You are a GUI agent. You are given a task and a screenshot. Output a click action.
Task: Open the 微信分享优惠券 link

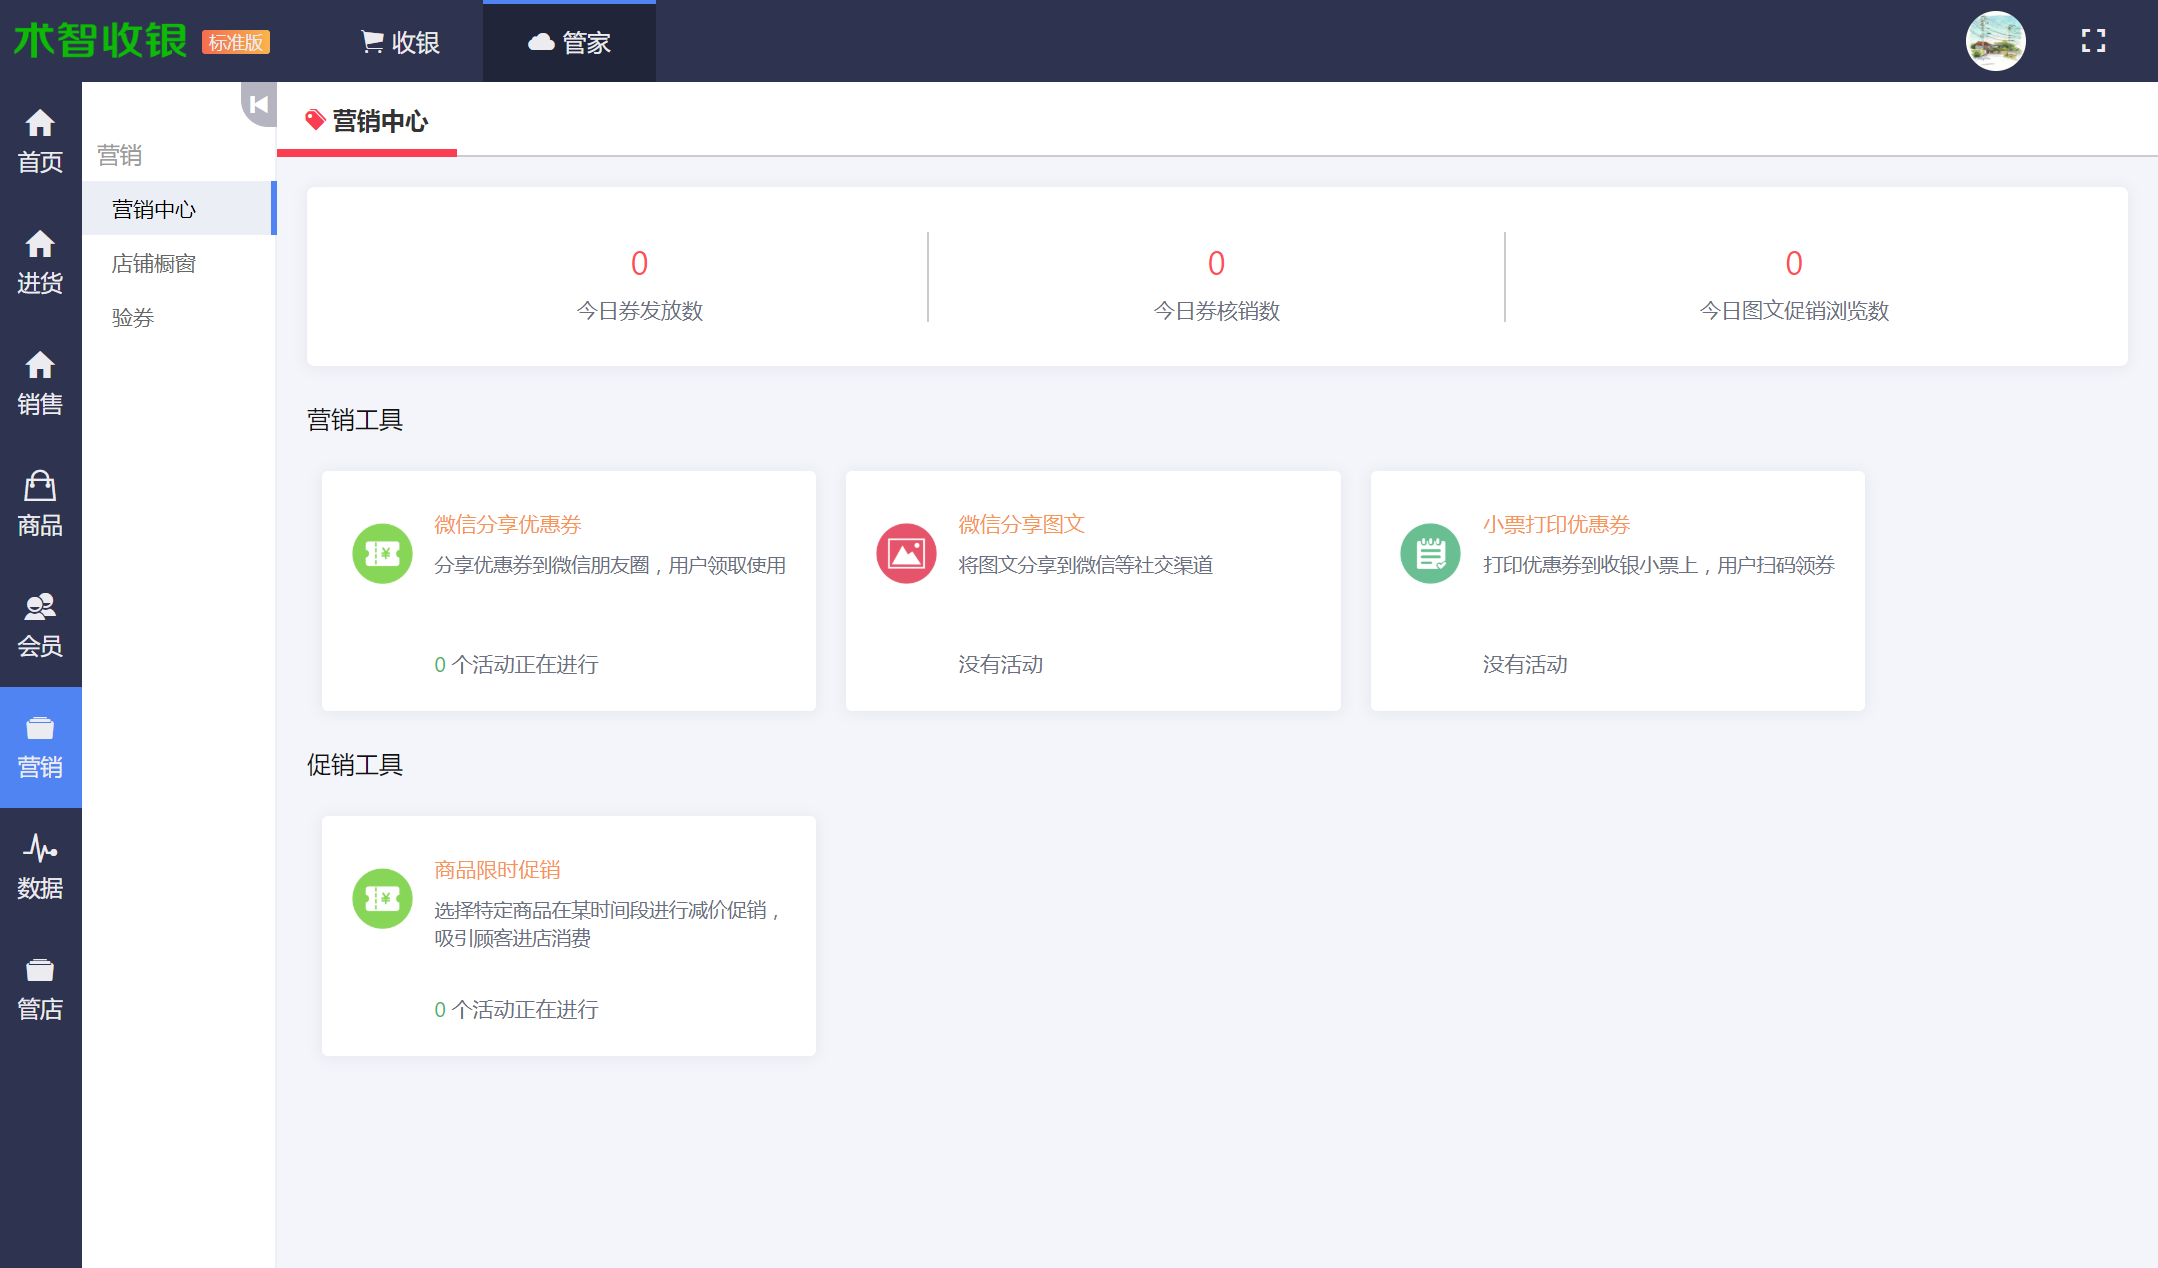click(x=508, y=524)
